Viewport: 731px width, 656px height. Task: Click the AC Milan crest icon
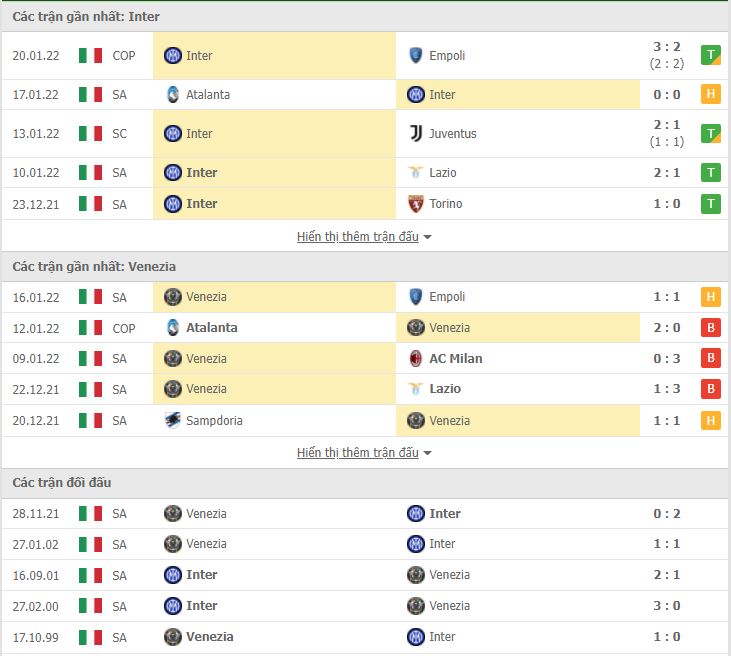tap(416, 359)
